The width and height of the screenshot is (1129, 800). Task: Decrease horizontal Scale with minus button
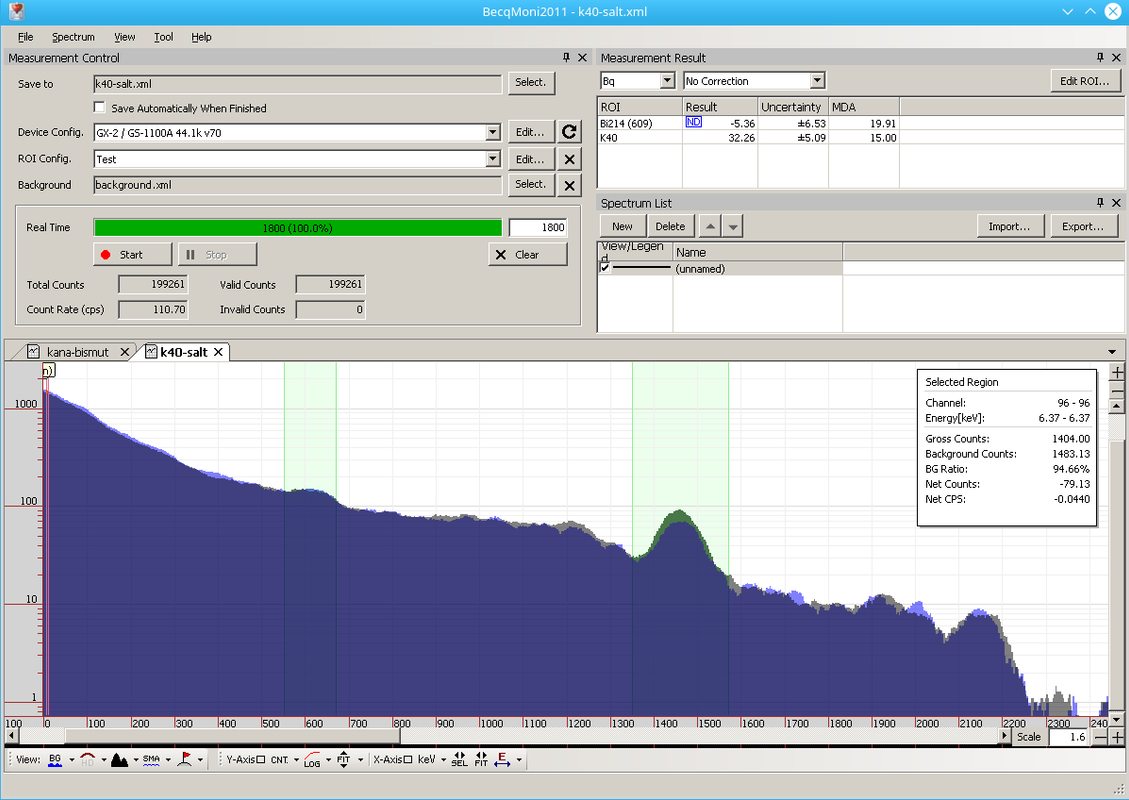pyautogui.click(x=1101, y=737)
